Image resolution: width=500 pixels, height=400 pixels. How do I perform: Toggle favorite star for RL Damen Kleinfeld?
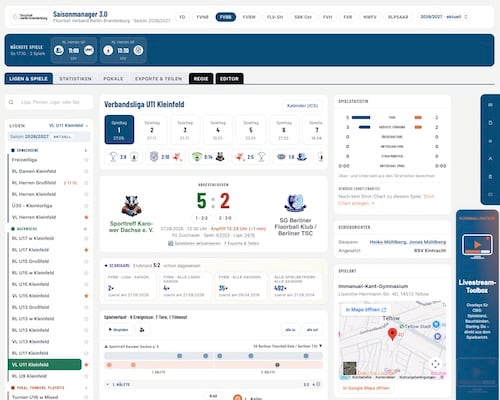coord(86,171)
